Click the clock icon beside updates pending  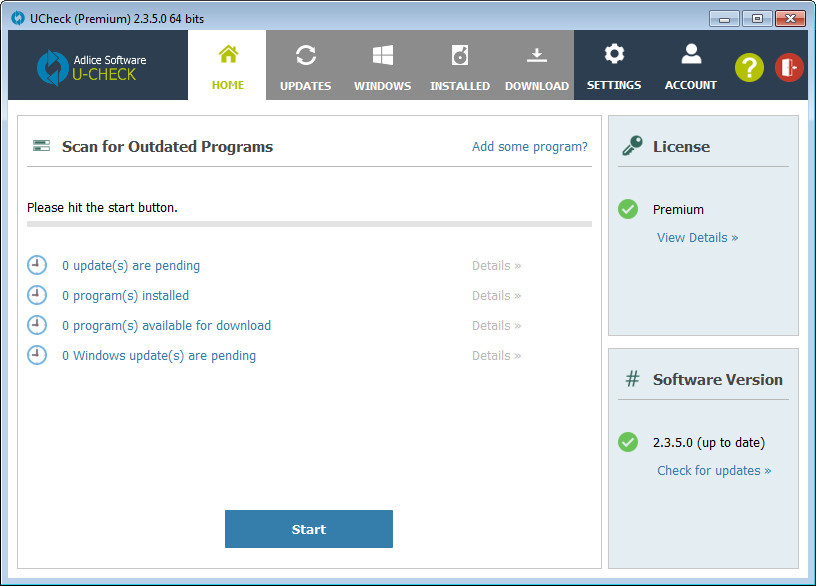37,265
